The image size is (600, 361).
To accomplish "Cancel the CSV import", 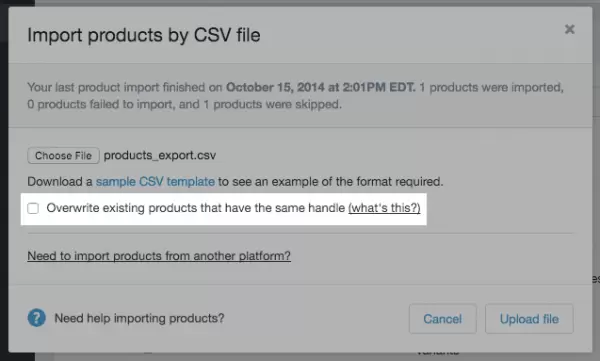I will coord(443,319).
